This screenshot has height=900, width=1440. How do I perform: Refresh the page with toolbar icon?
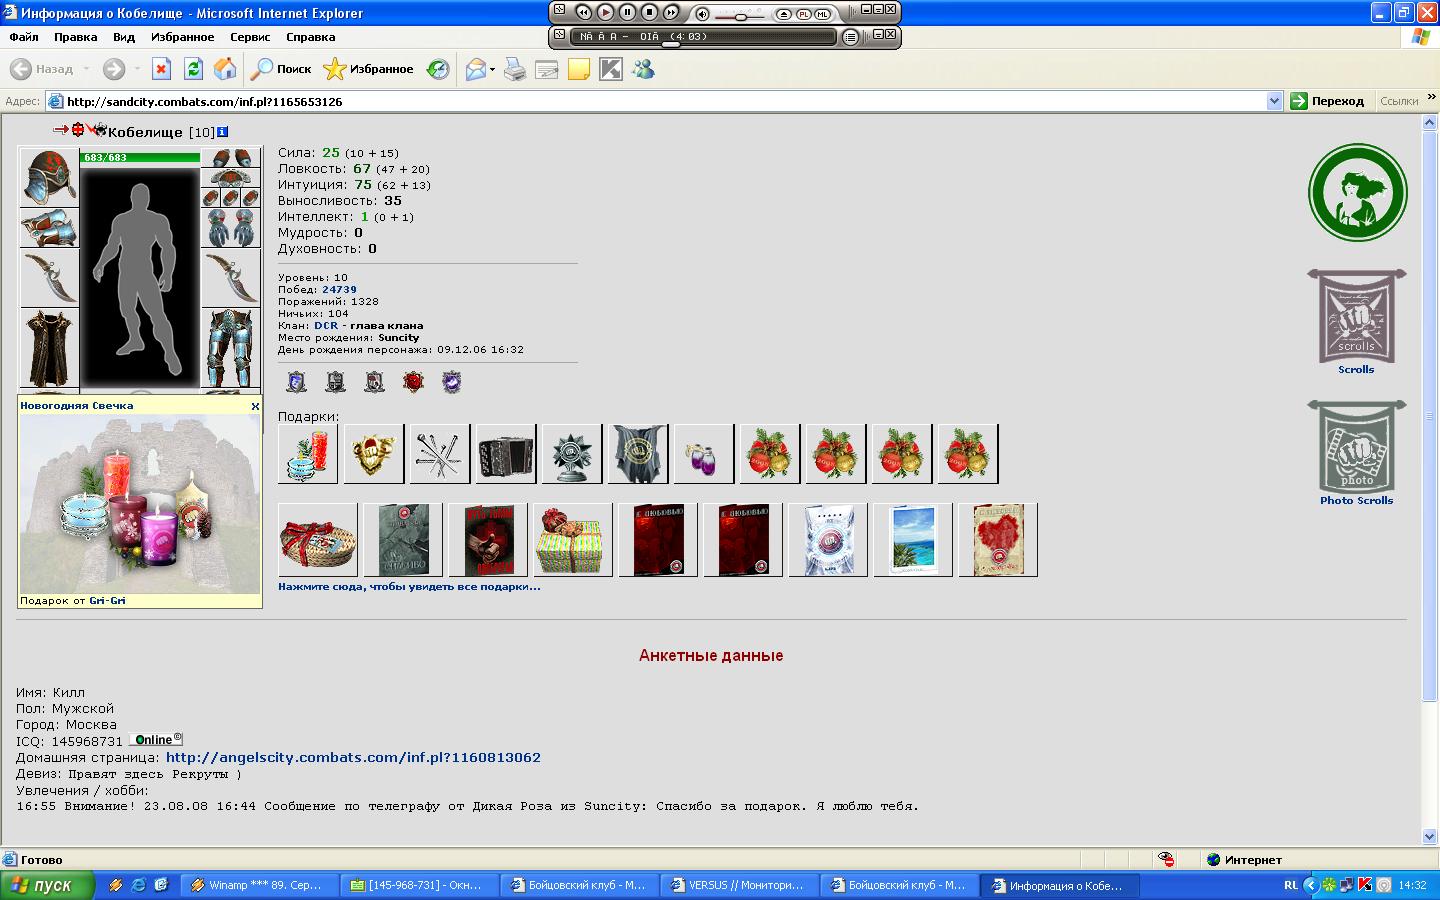point(193,69)
